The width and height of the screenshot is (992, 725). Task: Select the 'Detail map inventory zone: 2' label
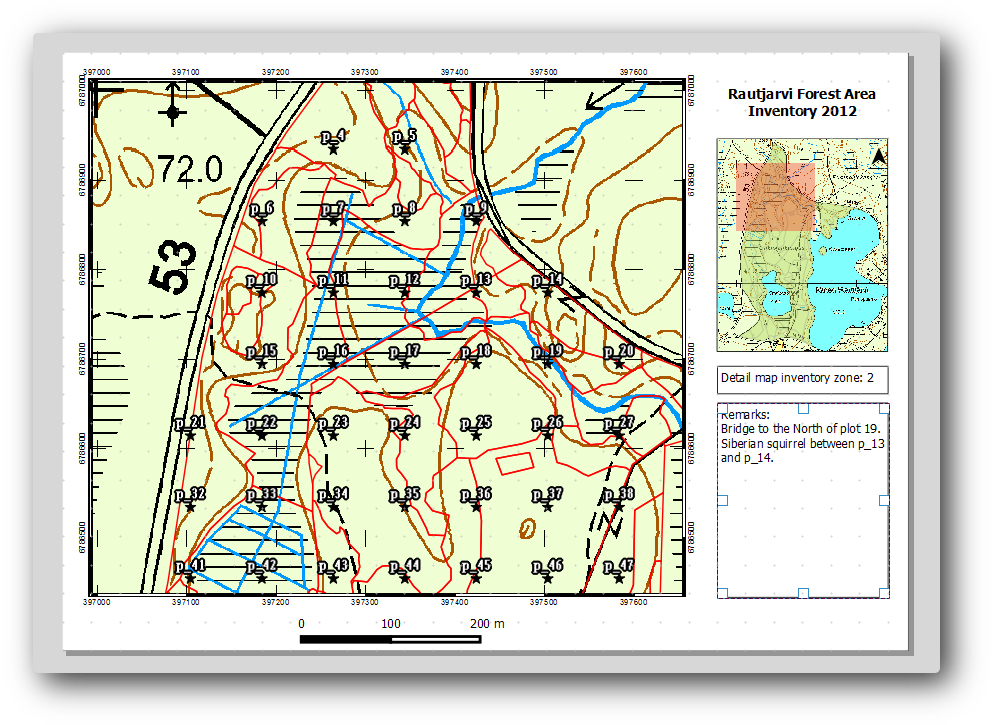pyautogui.click(x=801, y=379)
